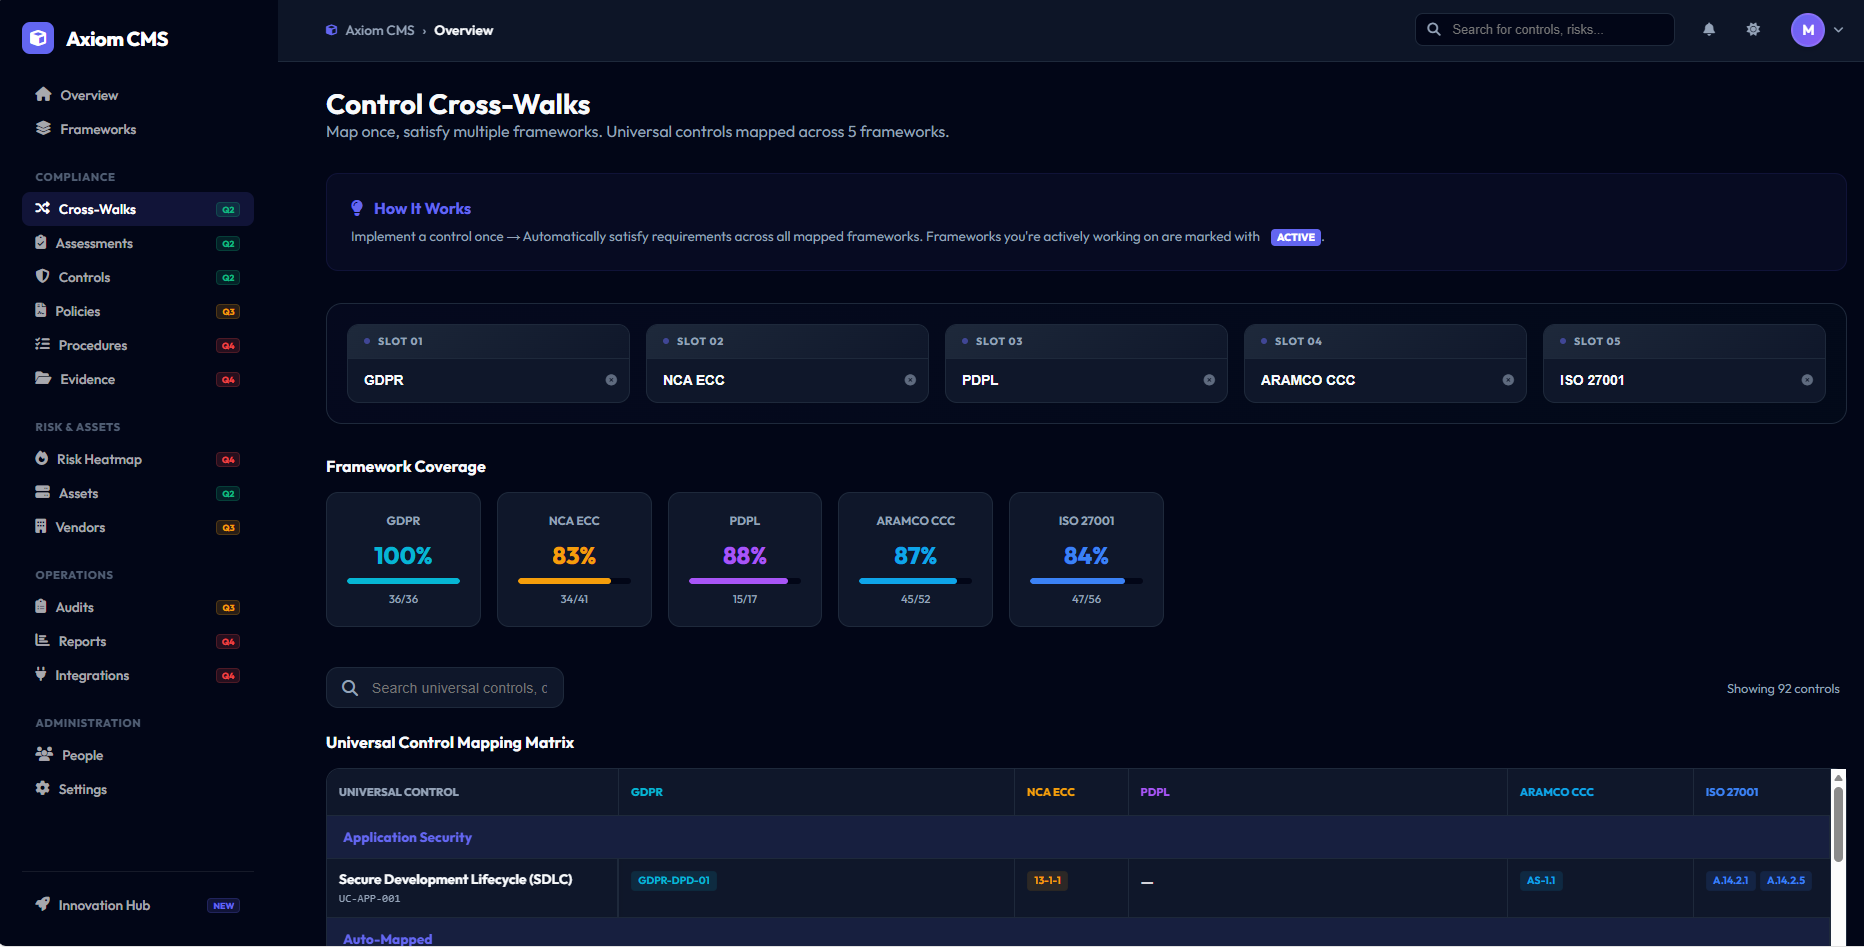
Task: Open the notifications bell icon
Action: tap(1709, 29)
